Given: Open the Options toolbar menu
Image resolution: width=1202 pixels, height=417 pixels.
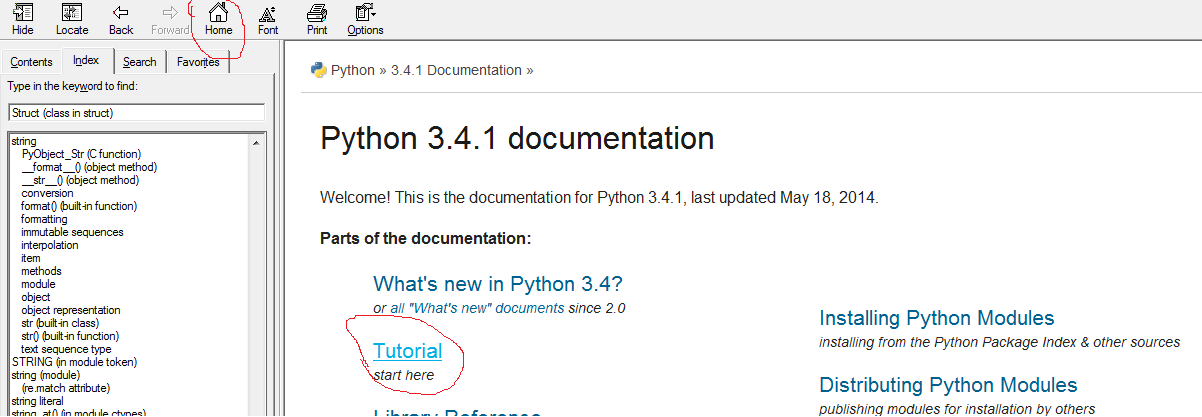Looking at the screenshot, I should [x=365, y=19].
